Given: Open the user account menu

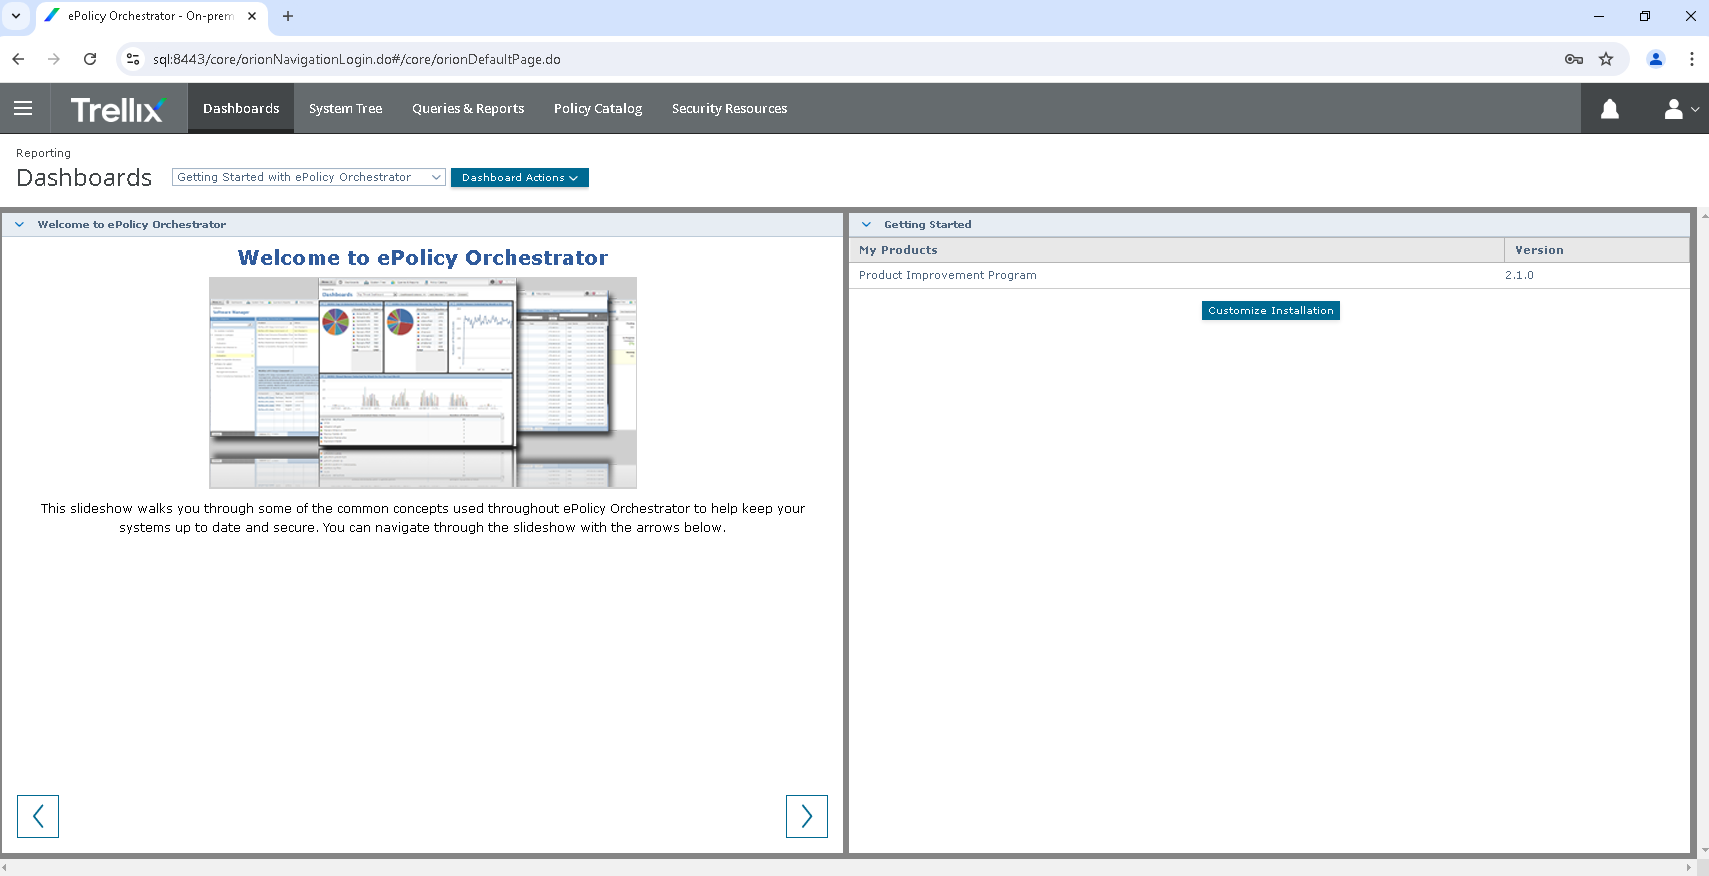Looking at the screenshot, I should point(1680,109).
